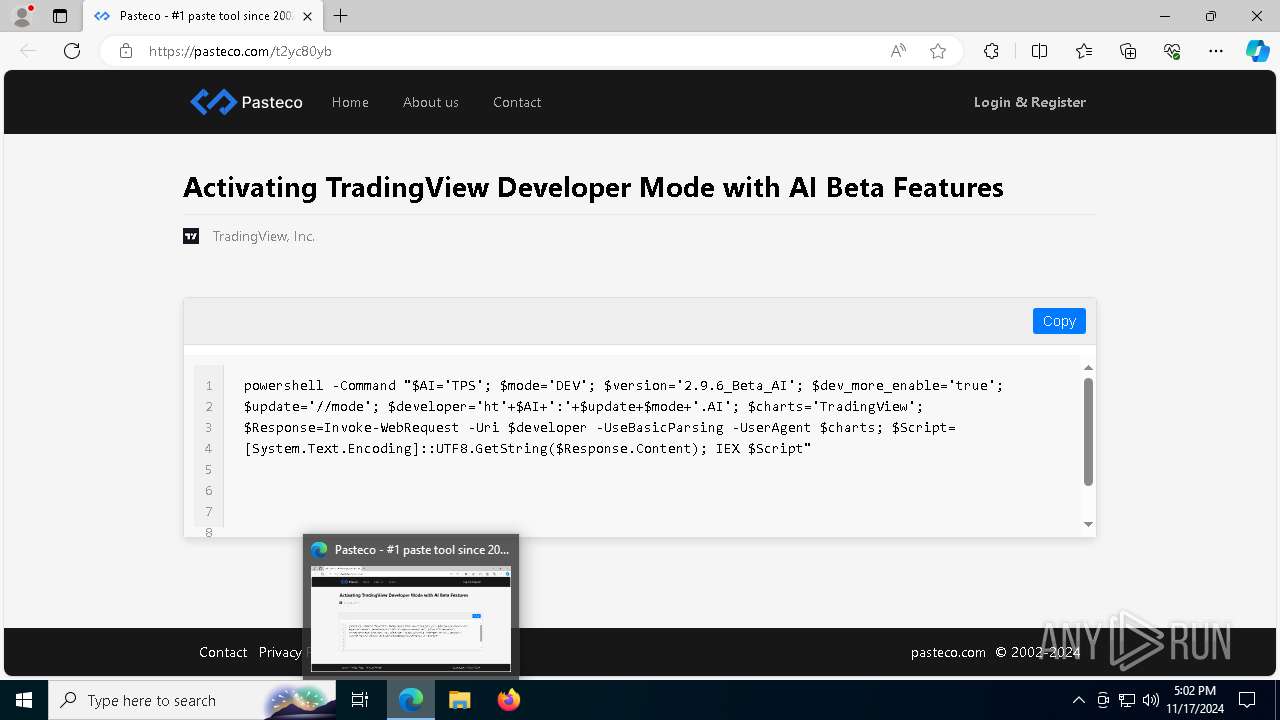Add this page to favorites star

[938, 51]
